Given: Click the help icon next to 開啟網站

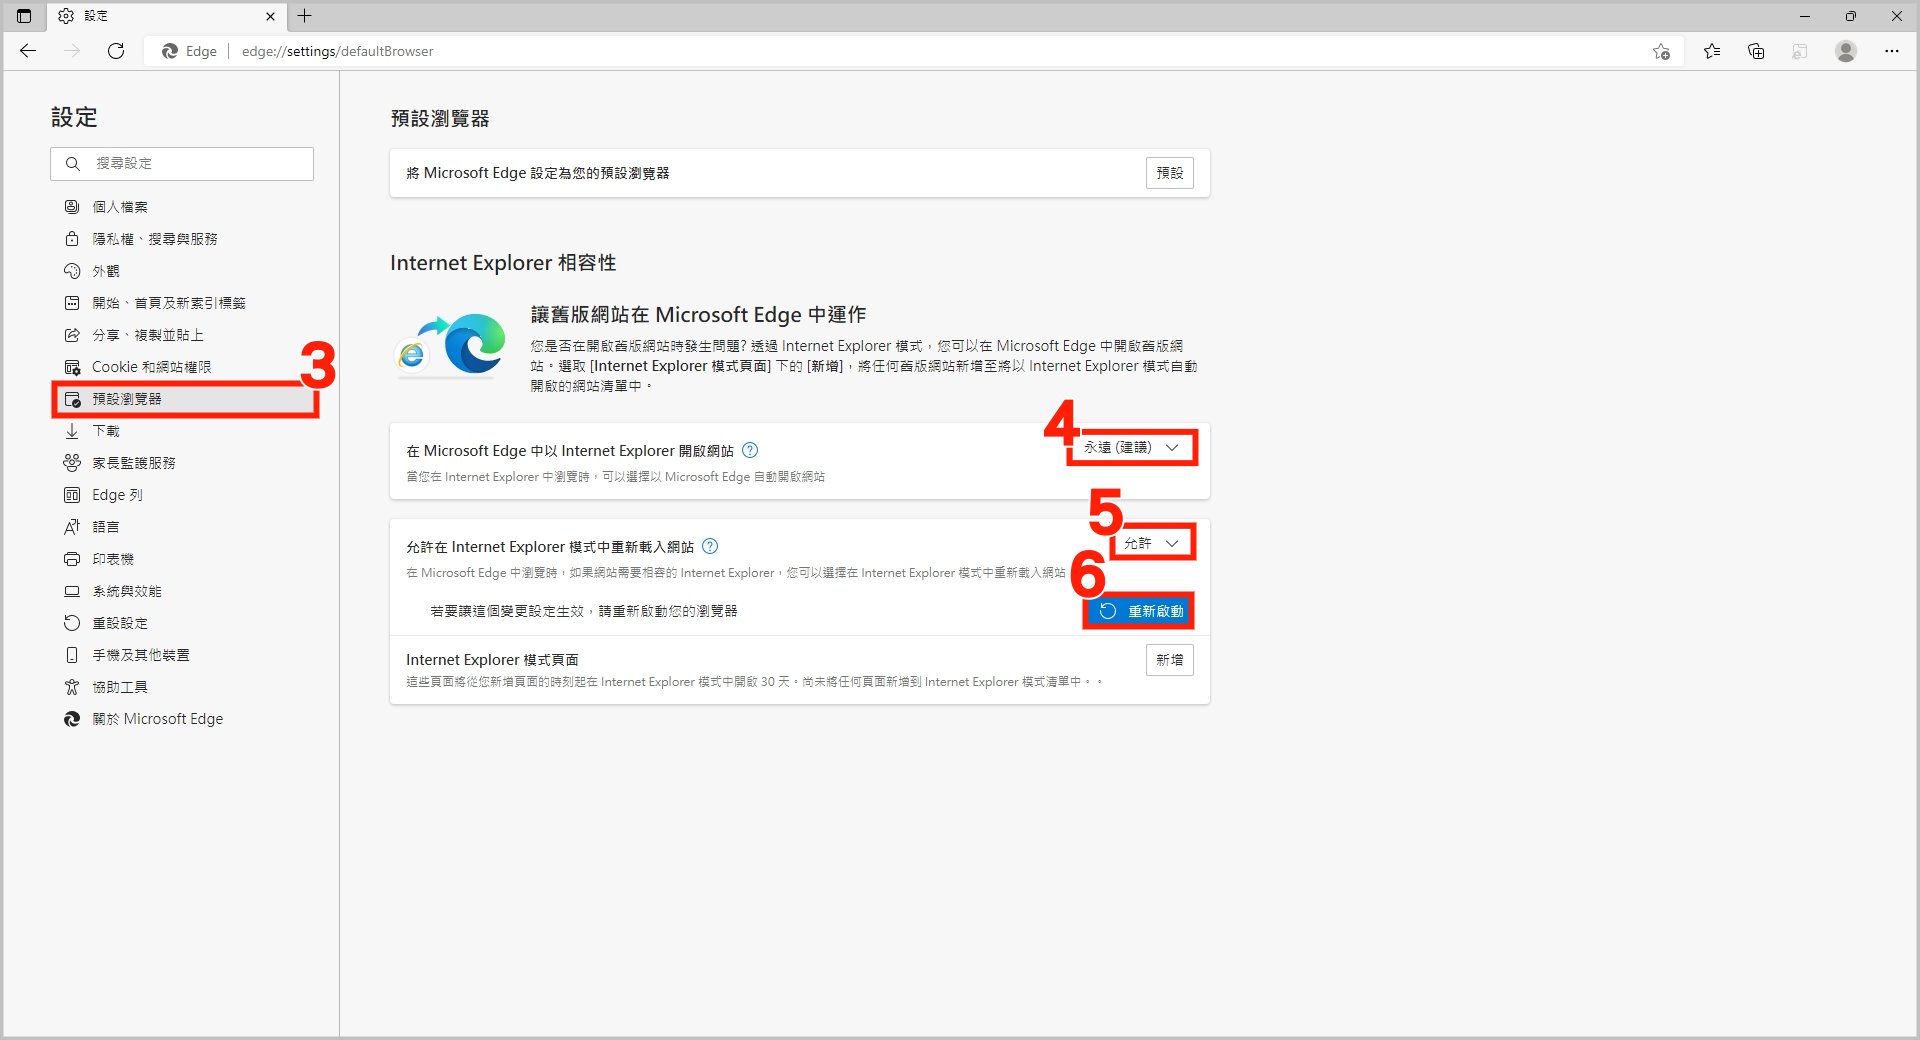Looking at the screenshot, I should 750,451.
